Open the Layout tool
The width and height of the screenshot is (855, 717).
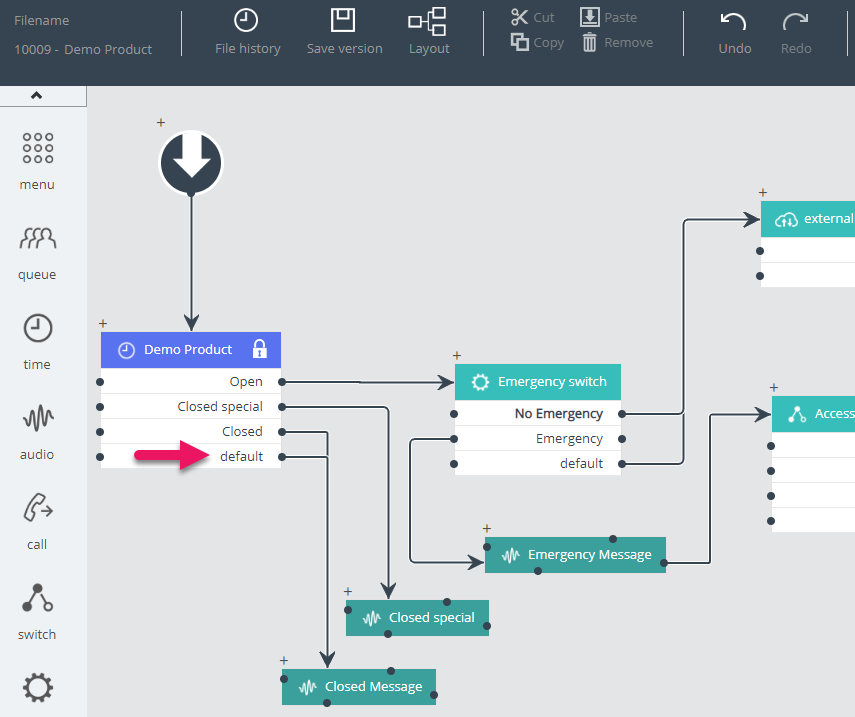428,21
